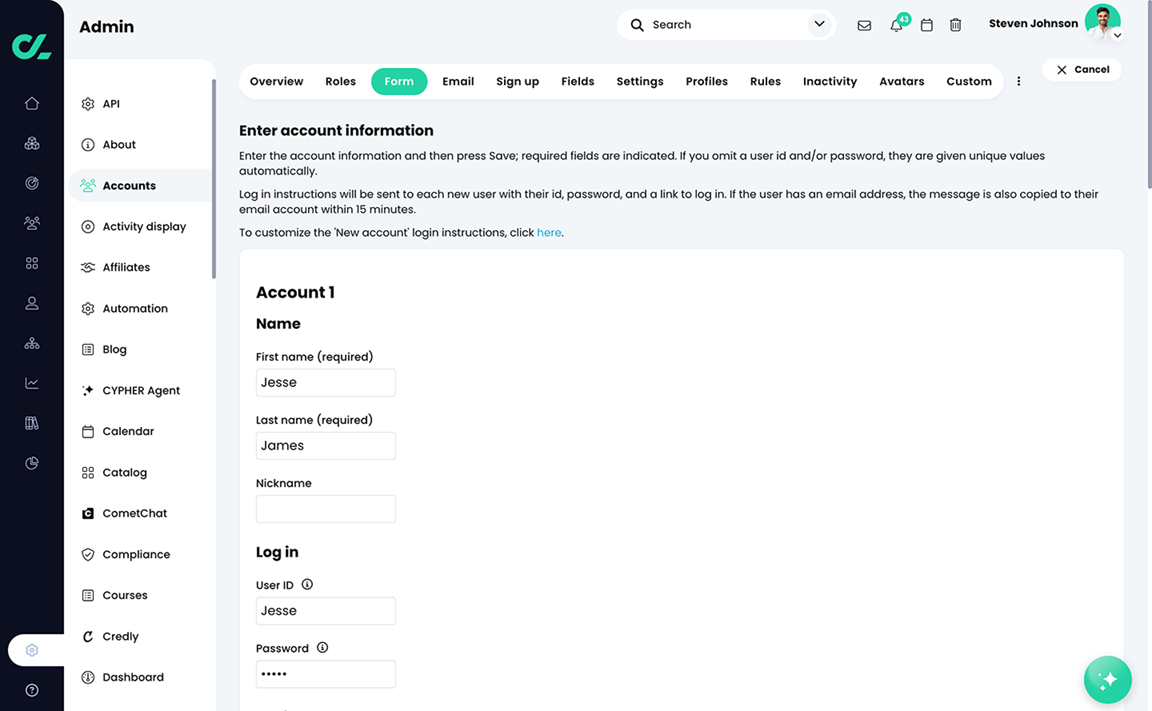Switch to the Roles tab
This screenshot has width=1152, height=711.
pyautogui.click(x=340, y=82)
